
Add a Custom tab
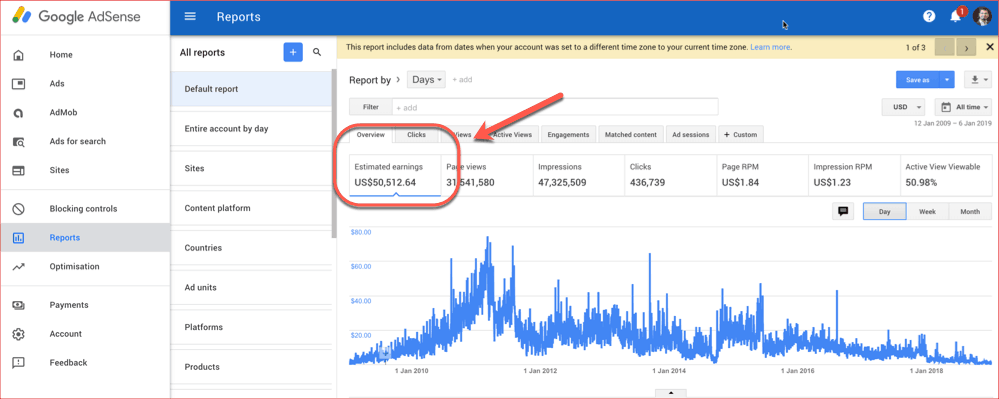click(741, 134)
